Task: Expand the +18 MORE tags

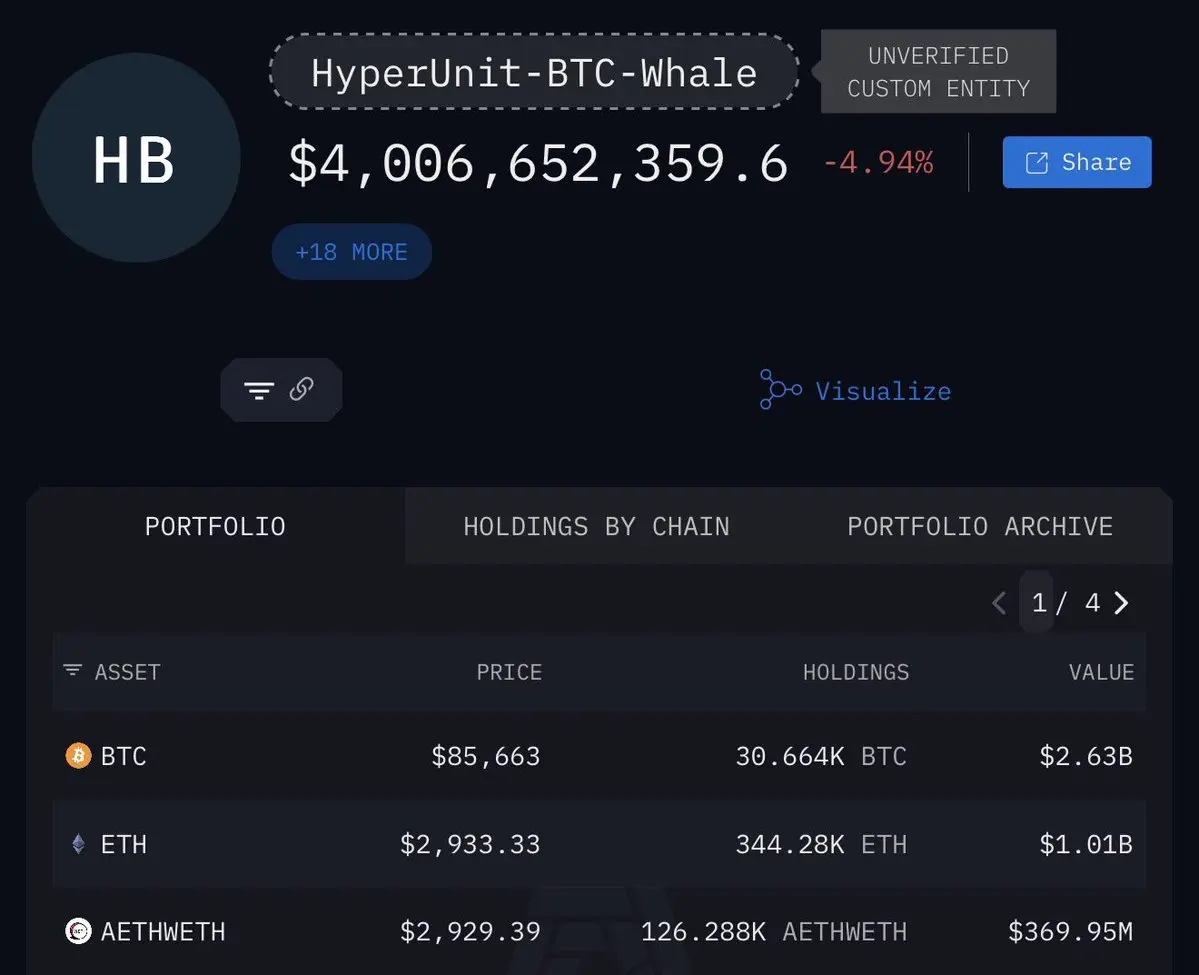Action: pyautogui.click(x=351, y=252)
